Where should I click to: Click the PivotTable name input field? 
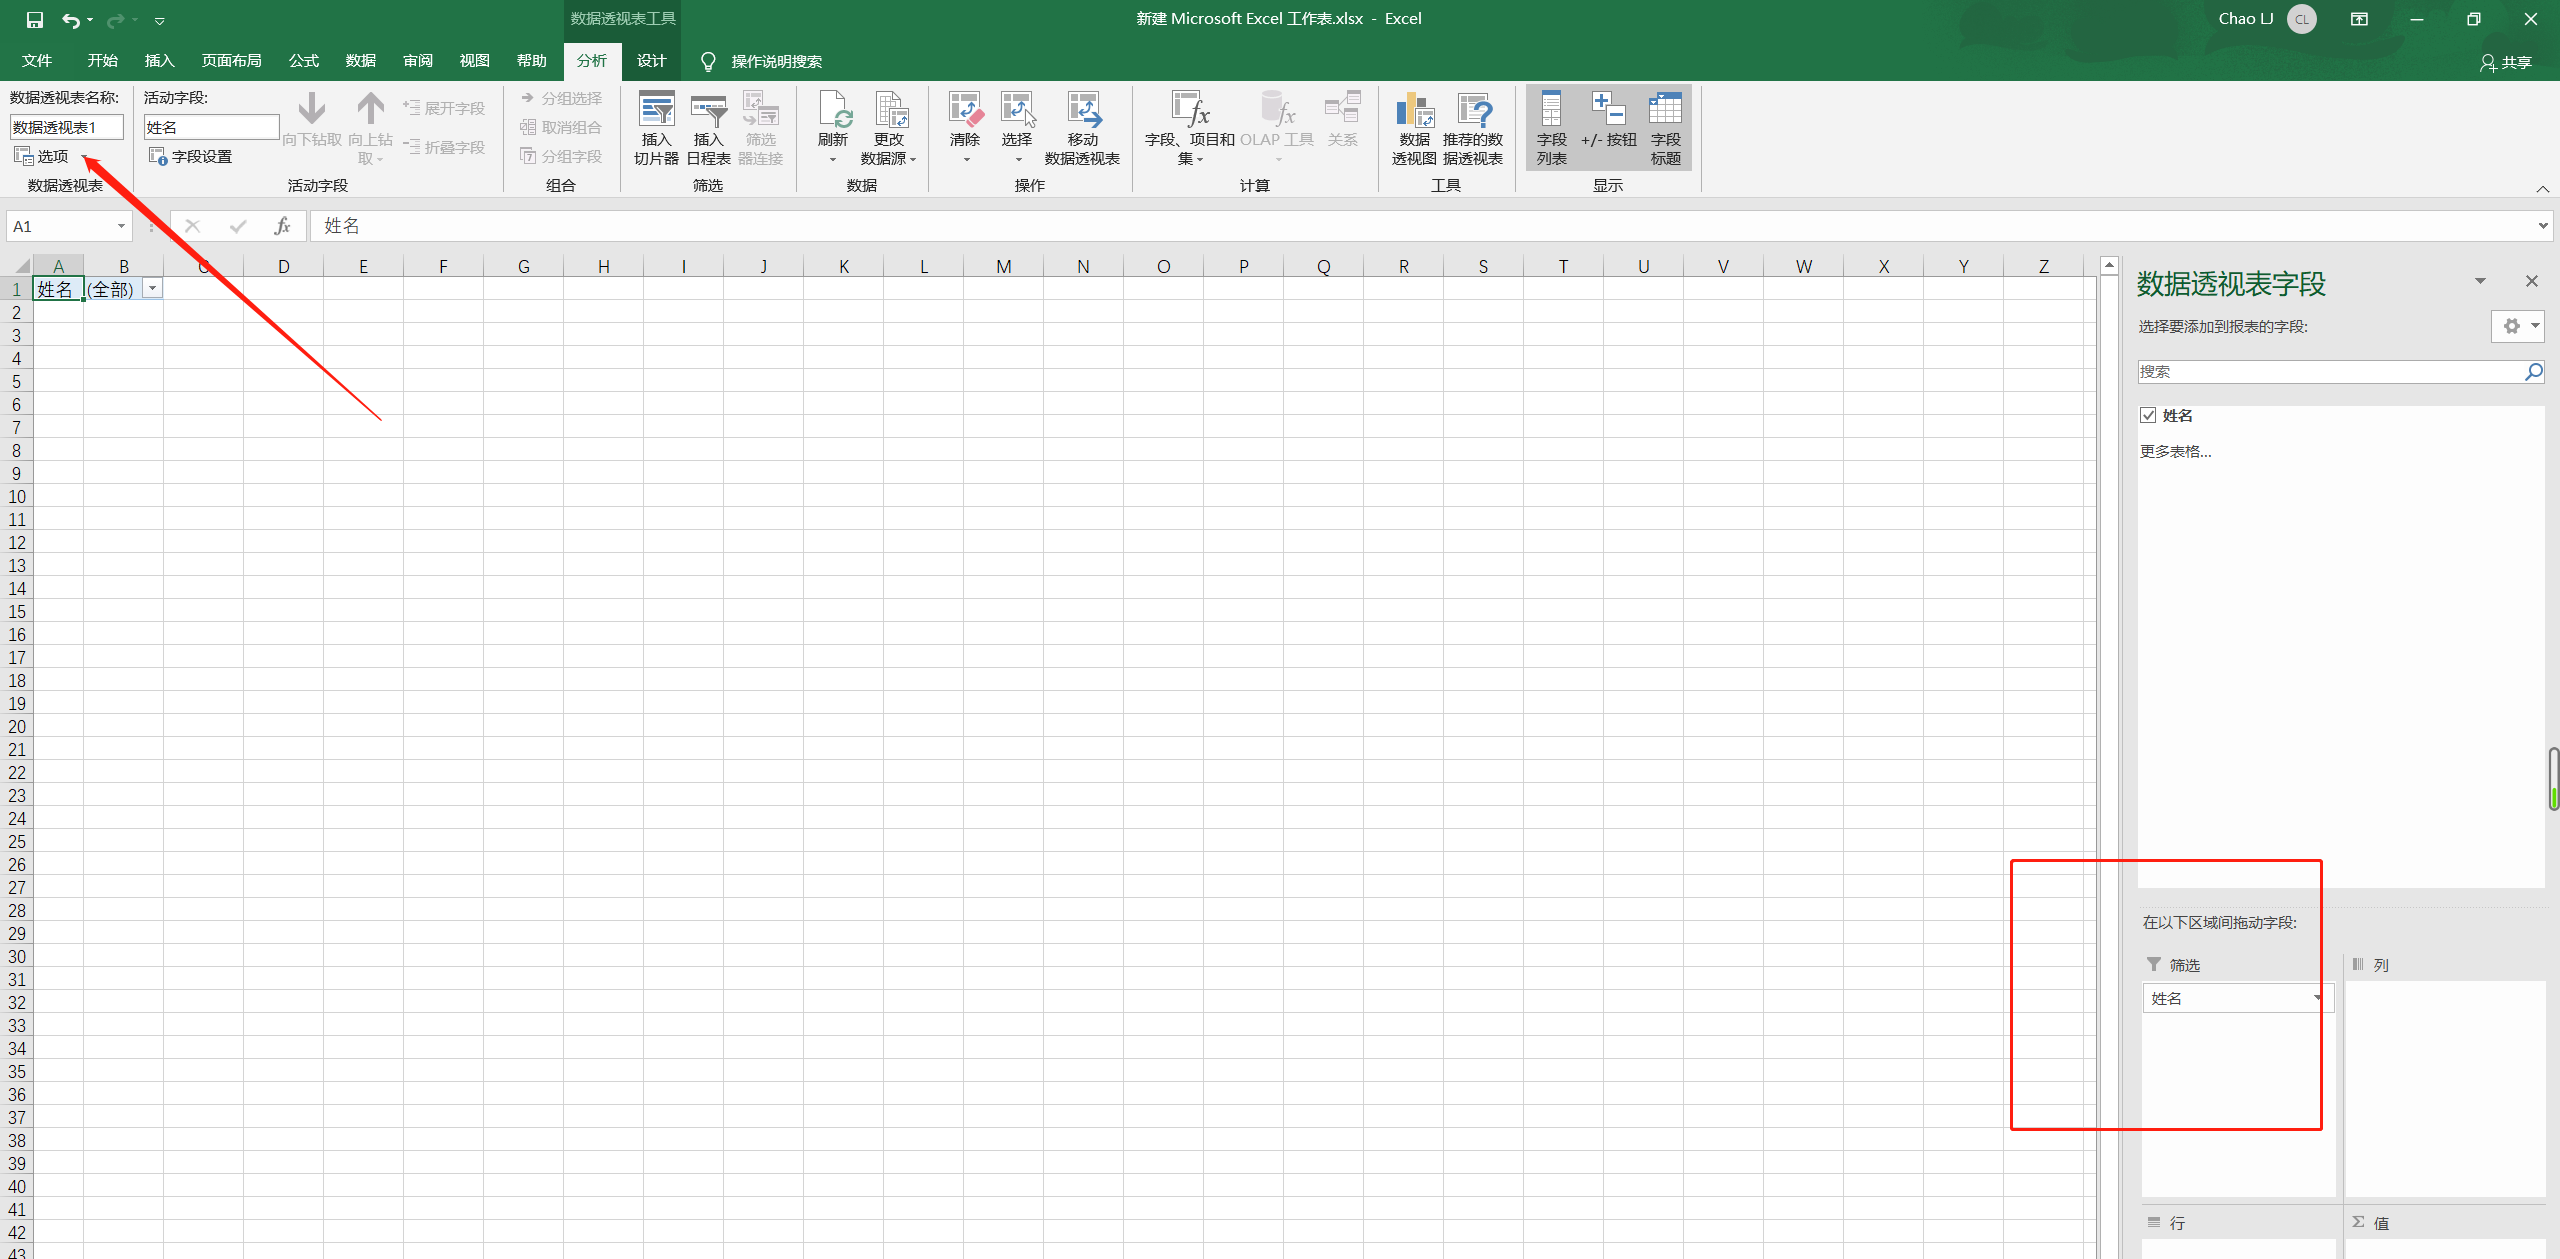pyautogui.click(x=66, y=127)
